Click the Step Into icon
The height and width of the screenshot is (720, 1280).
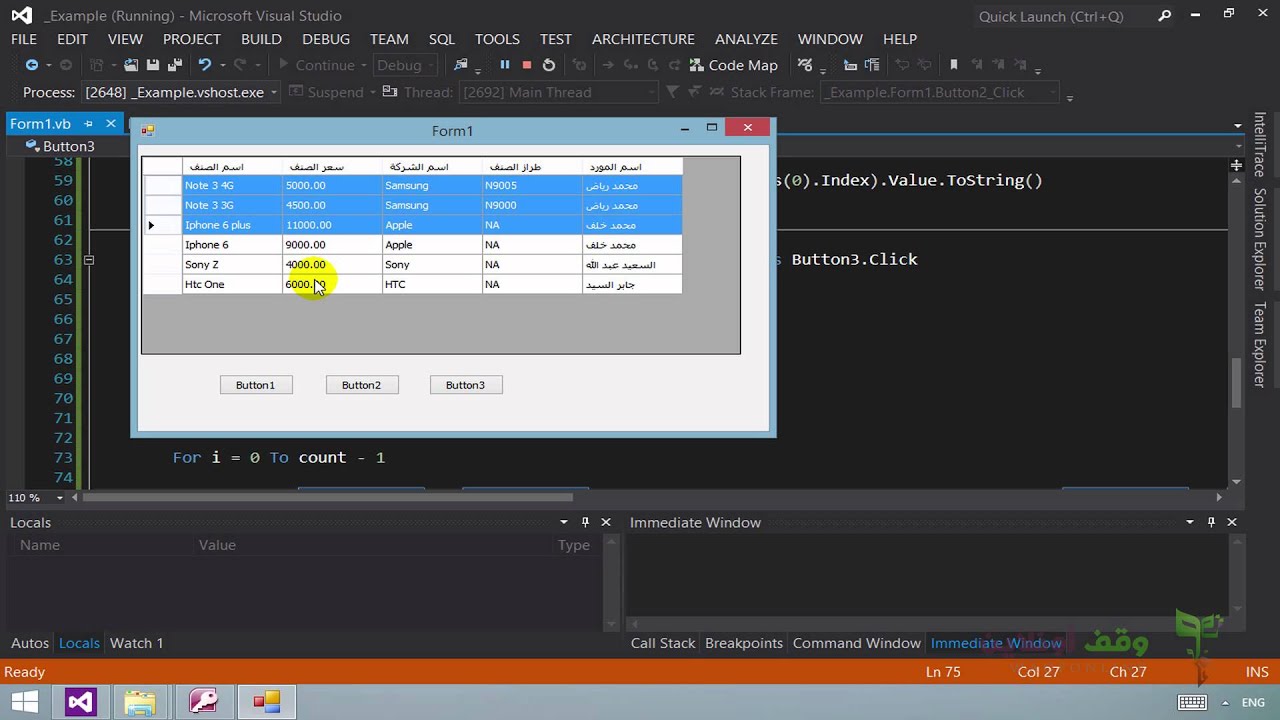(629, 65)
